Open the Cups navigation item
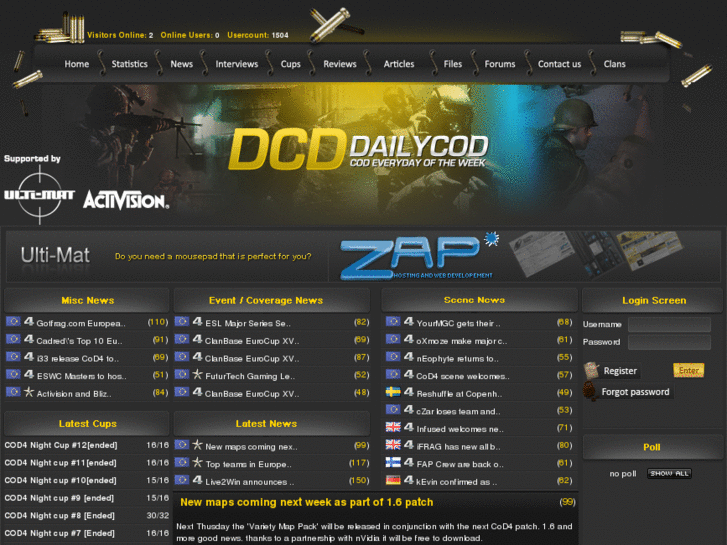727x545 pixels. point(290,64)
